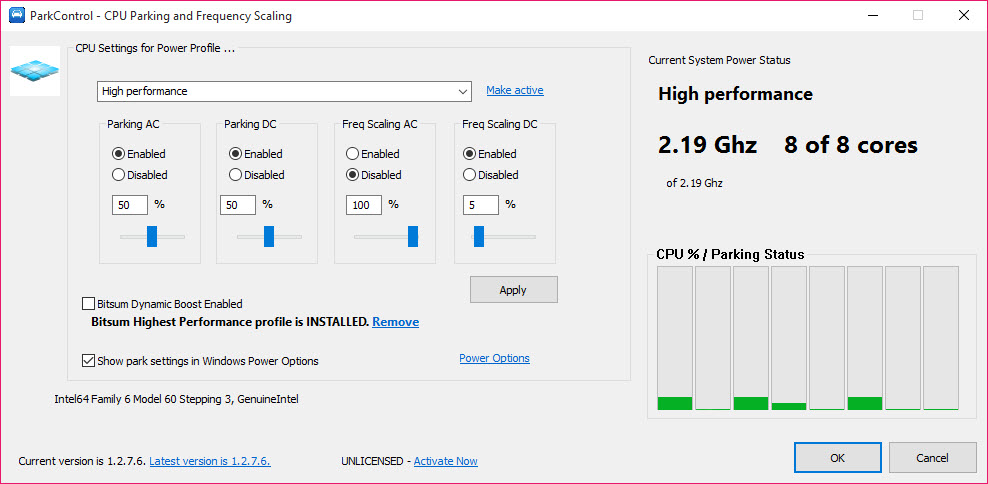Screen dimensions: 988x484
Task: Click the first CPU core usage bar
Action: (675, 338)
